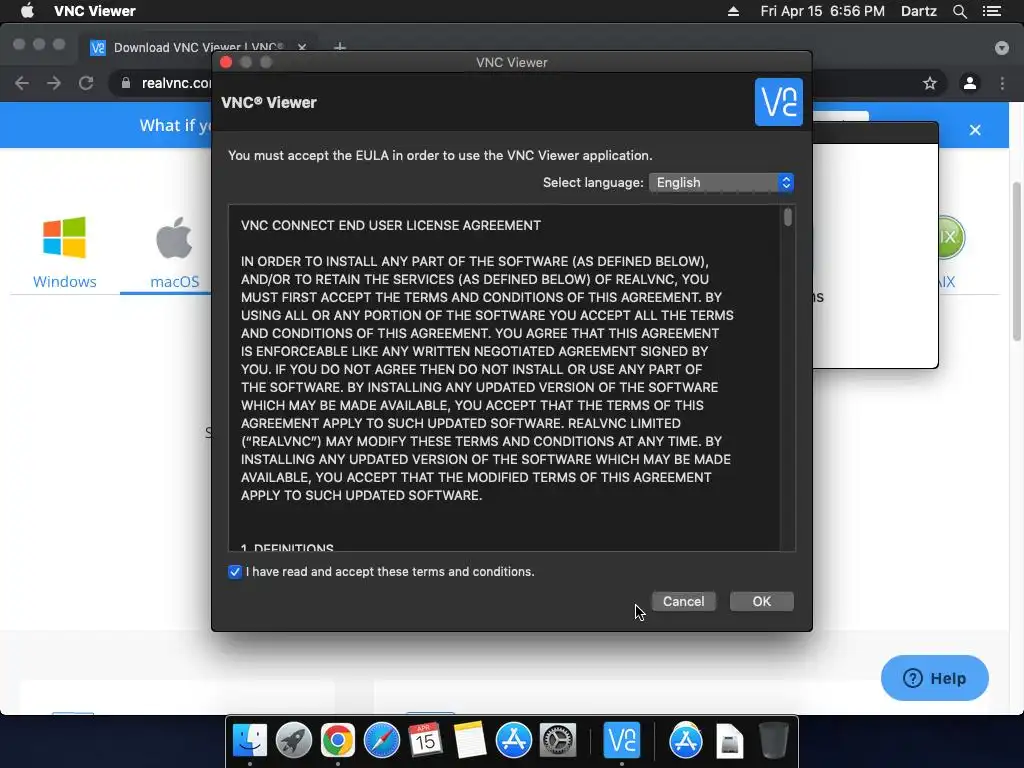This screenshot has width=1024, height=768.
Task: Go back in Chrome browser
Action: click(x=22, y=83)
